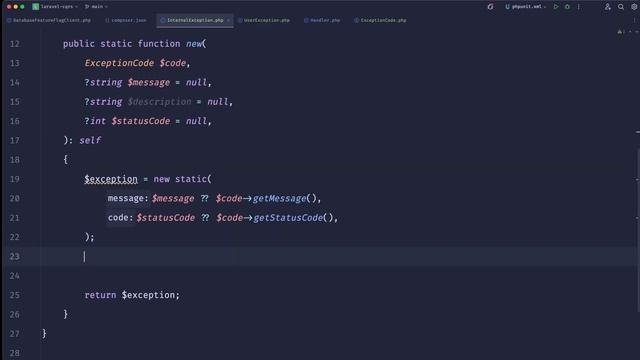
Task: Open the editor tabs options dots
Action: [x=635, y=20]
